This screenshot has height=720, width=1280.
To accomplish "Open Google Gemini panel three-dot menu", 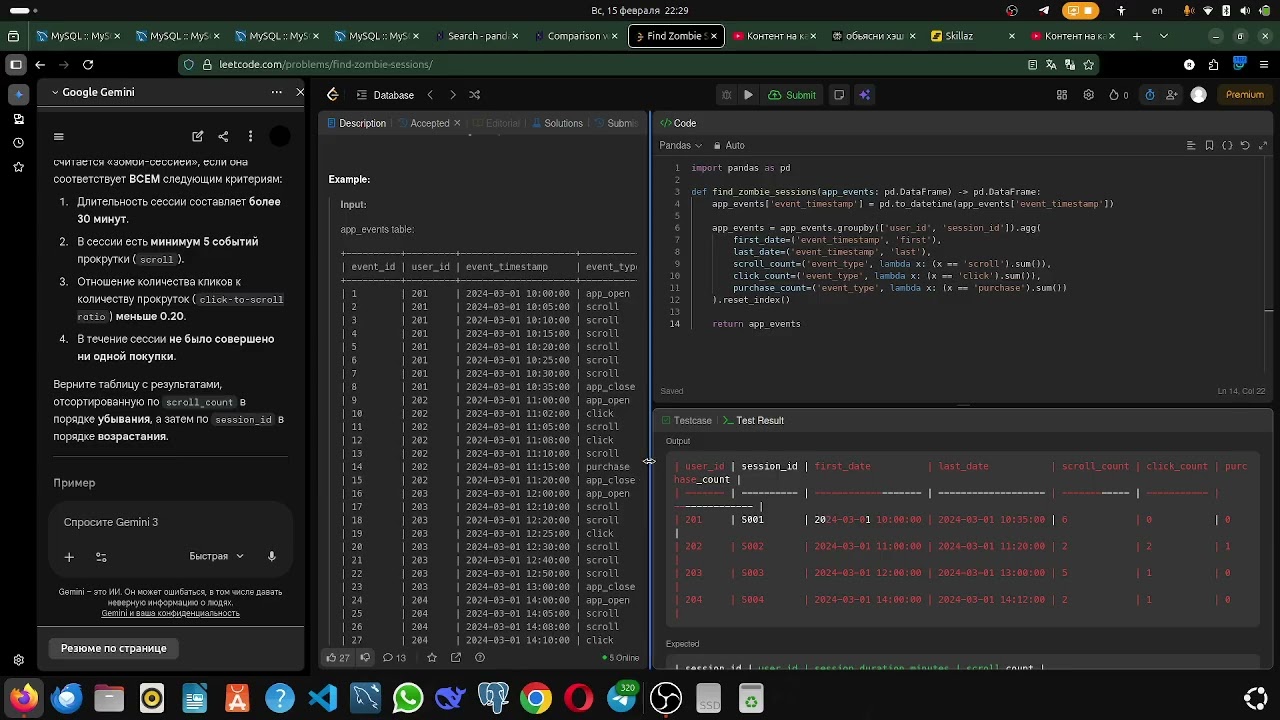I will tap(276, 92).
